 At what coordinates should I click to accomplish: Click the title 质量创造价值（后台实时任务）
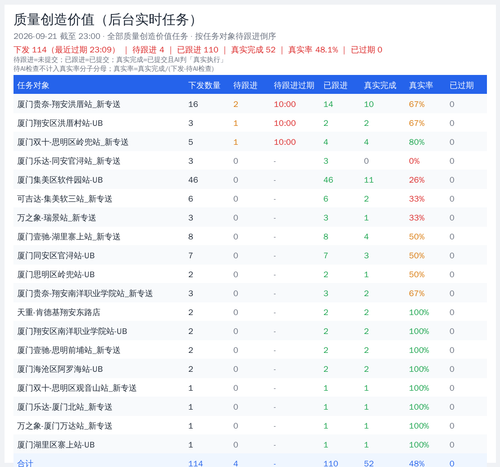point(105,20)
